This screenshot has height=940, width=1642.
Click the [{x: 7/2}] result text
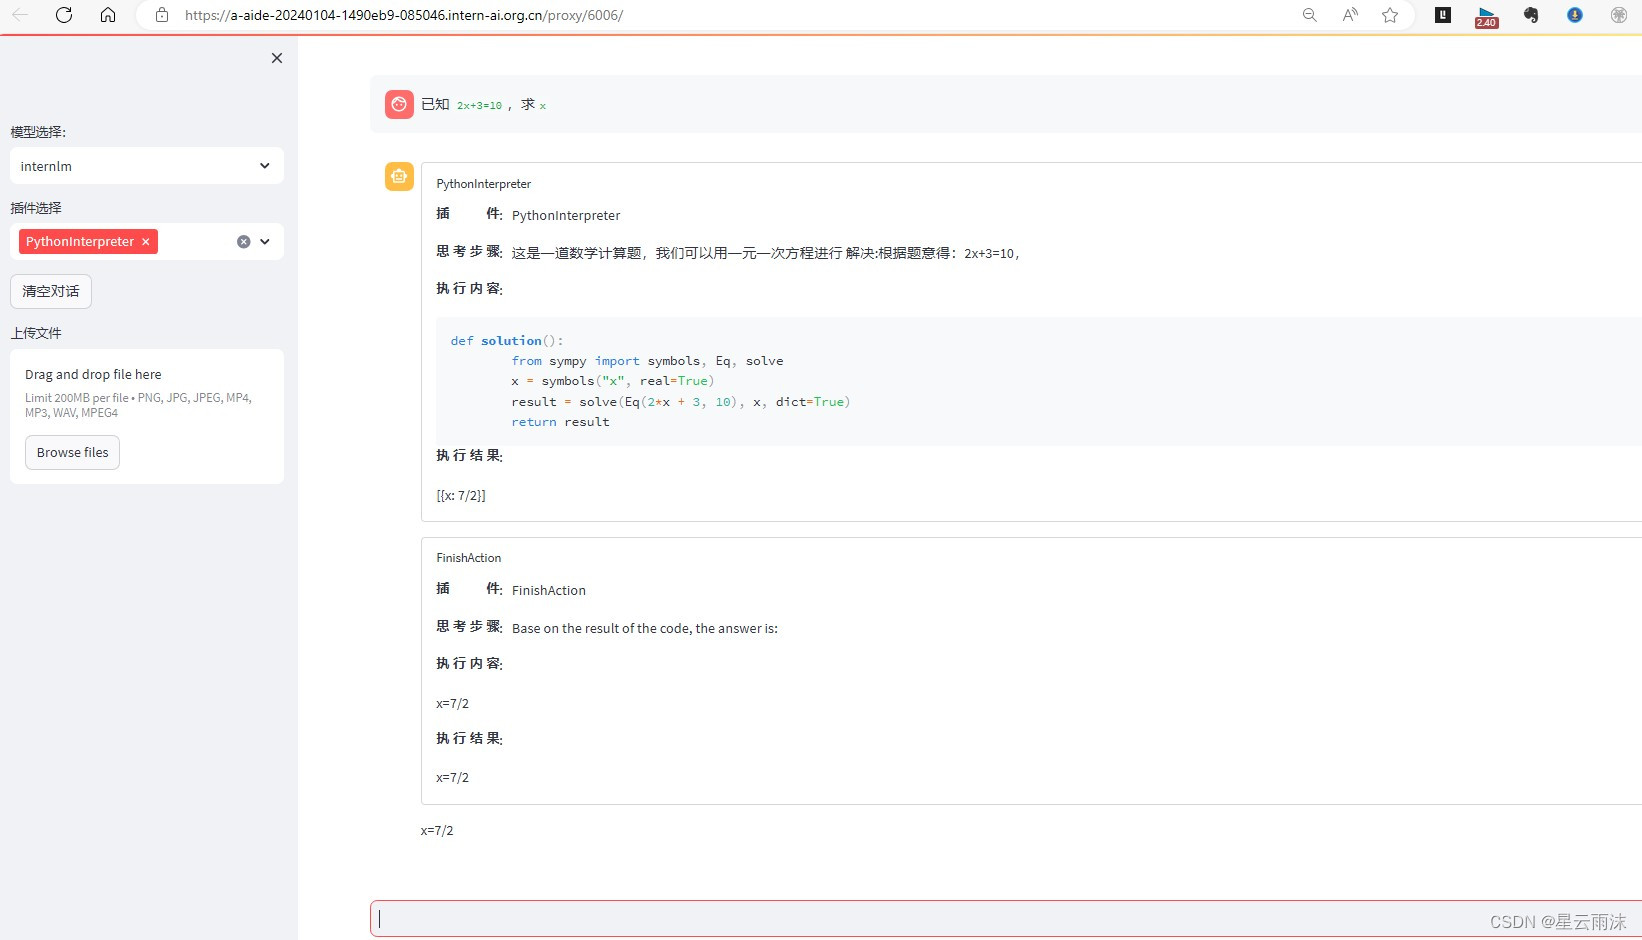(461, 496)
